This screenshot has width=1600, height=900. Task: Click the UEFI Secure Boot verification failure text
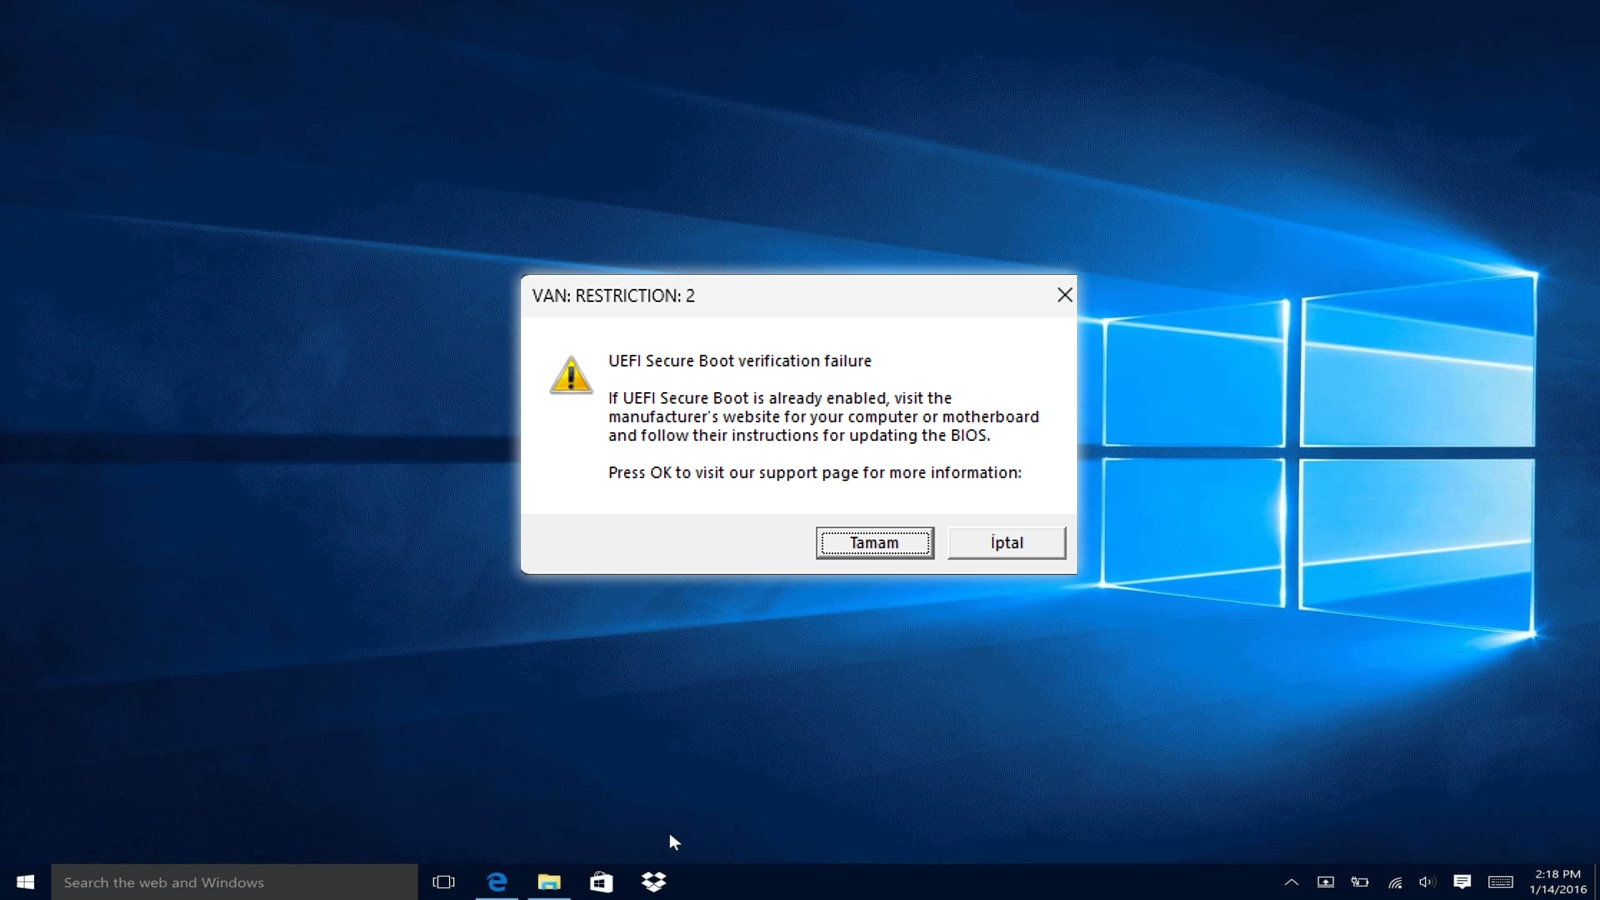[740, 361]
